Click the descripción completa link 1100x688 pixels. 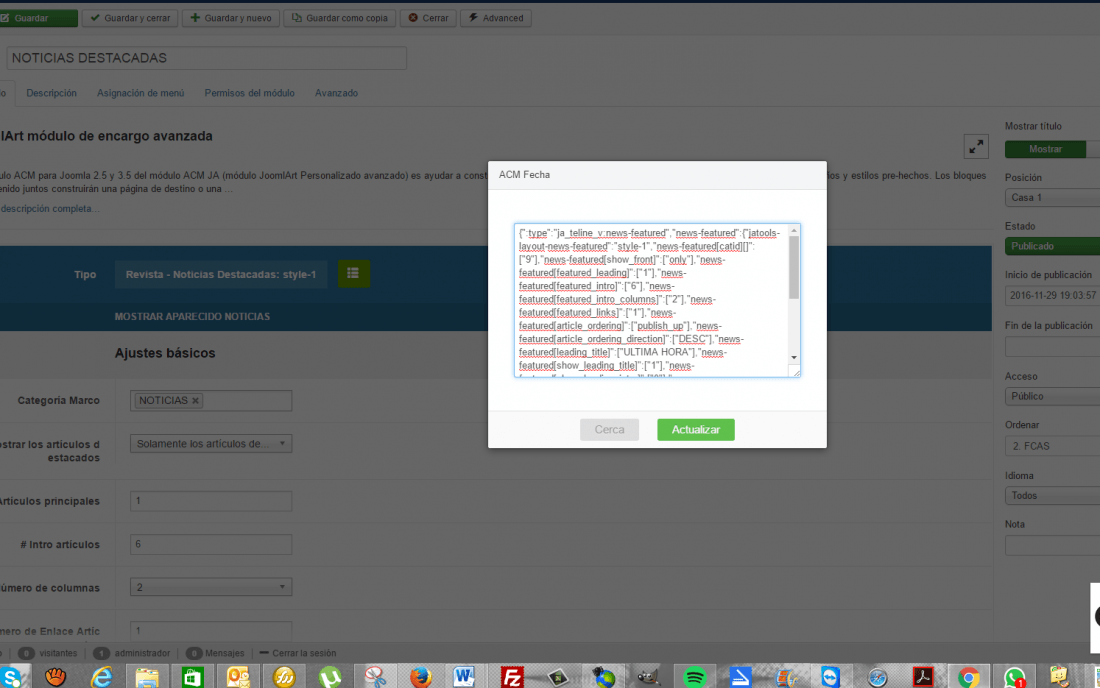[49, 208]
